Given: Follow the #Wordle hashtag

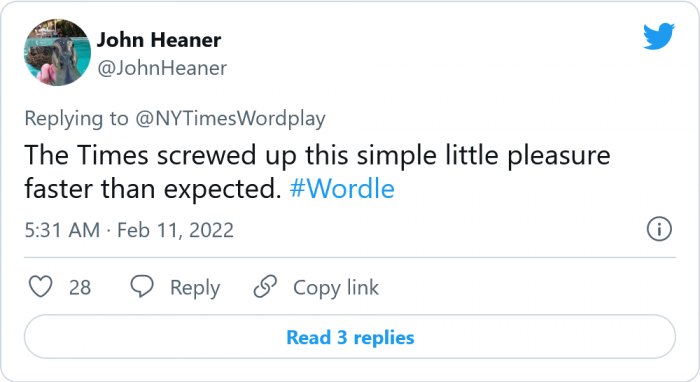Looking at the screenshot, I should click(342, 189).
